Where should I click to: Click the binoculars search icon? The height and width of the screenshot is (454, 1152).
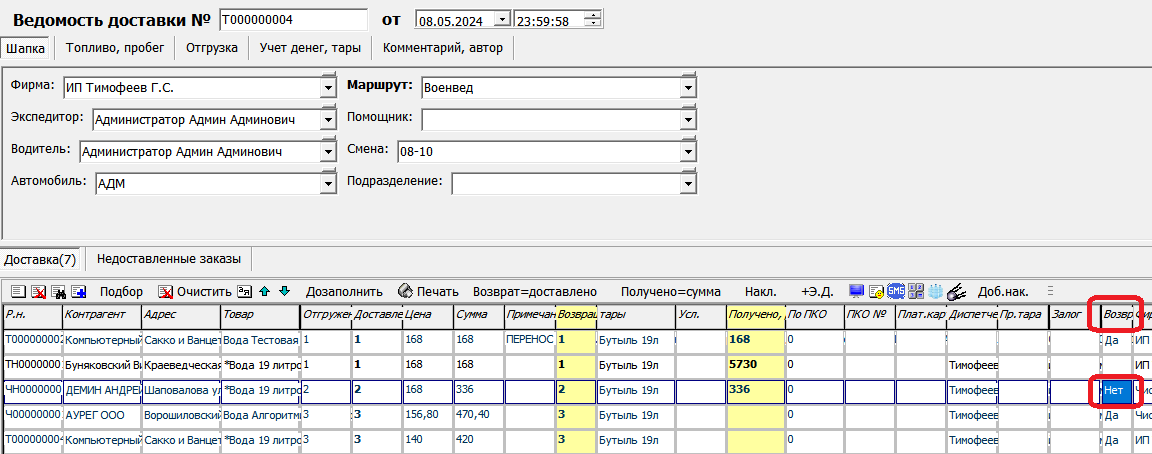(60, 292)
